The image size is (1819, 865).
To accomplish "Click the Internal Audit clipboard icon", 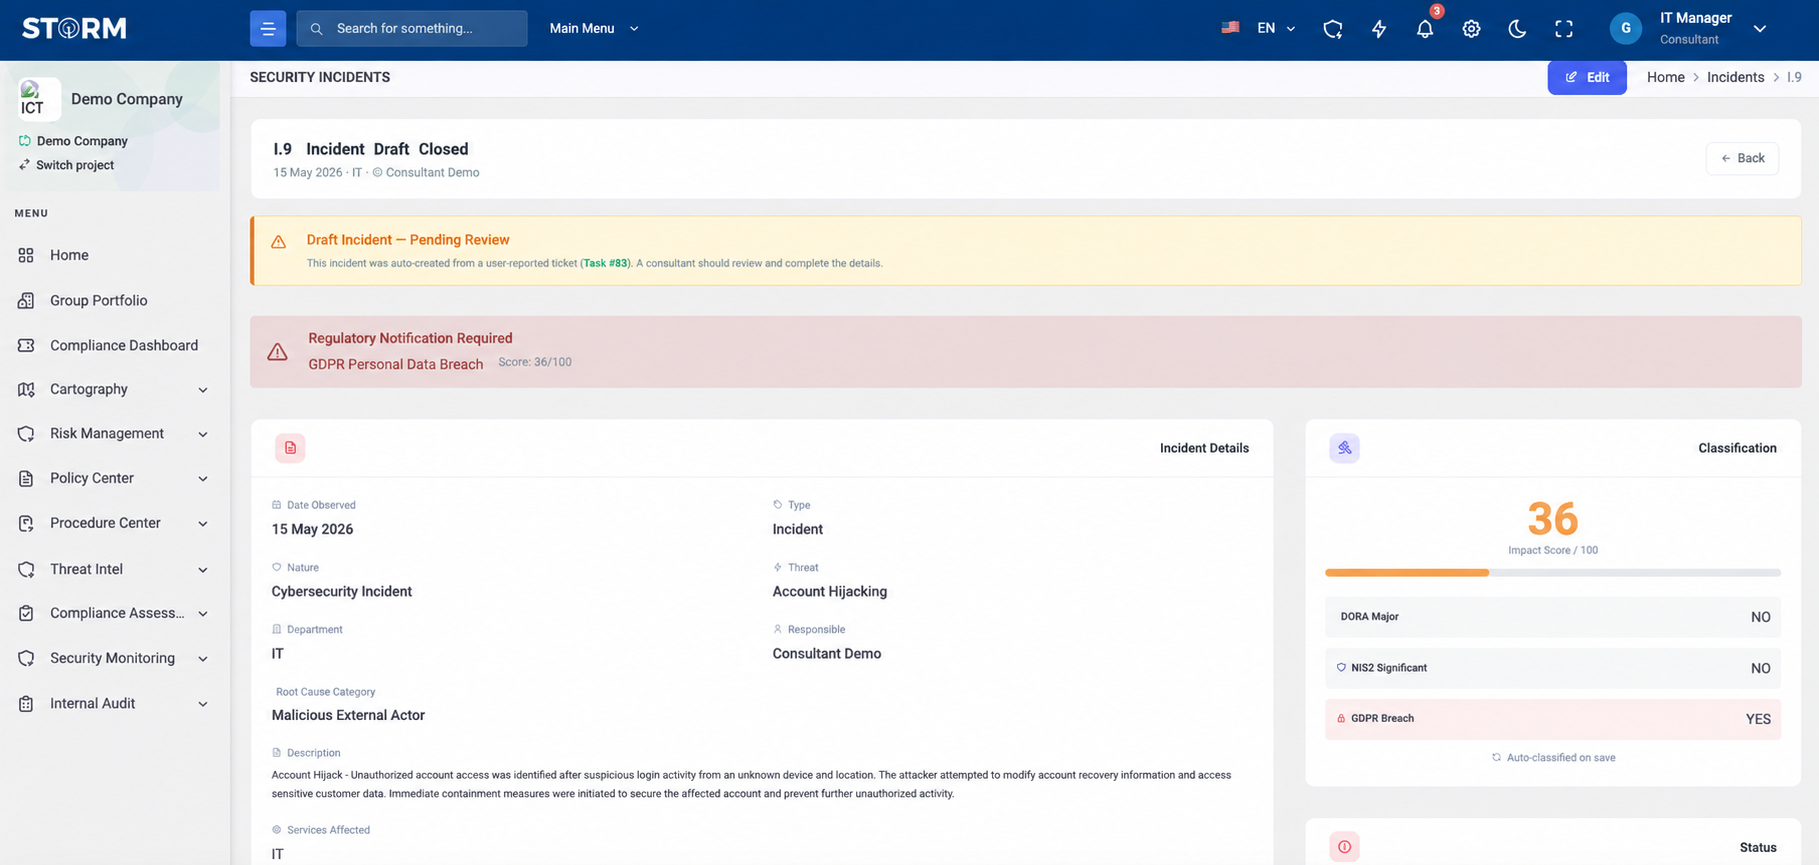I will pos(26,703).
